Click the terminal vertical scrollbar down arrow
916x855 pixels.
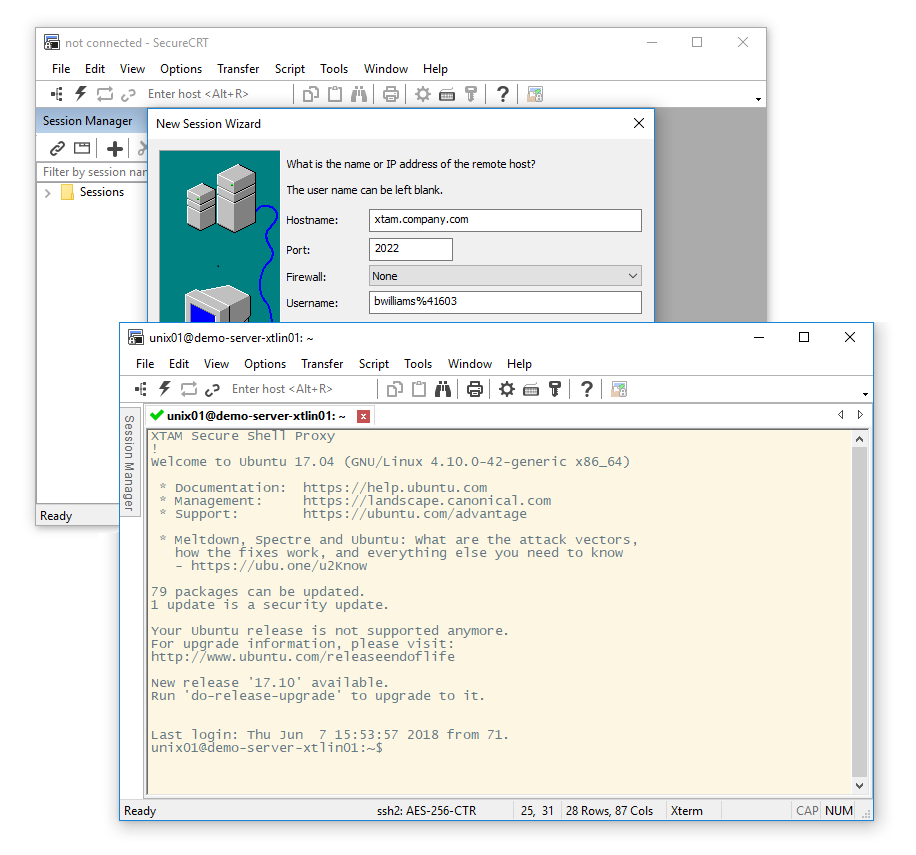coord(860,787)
